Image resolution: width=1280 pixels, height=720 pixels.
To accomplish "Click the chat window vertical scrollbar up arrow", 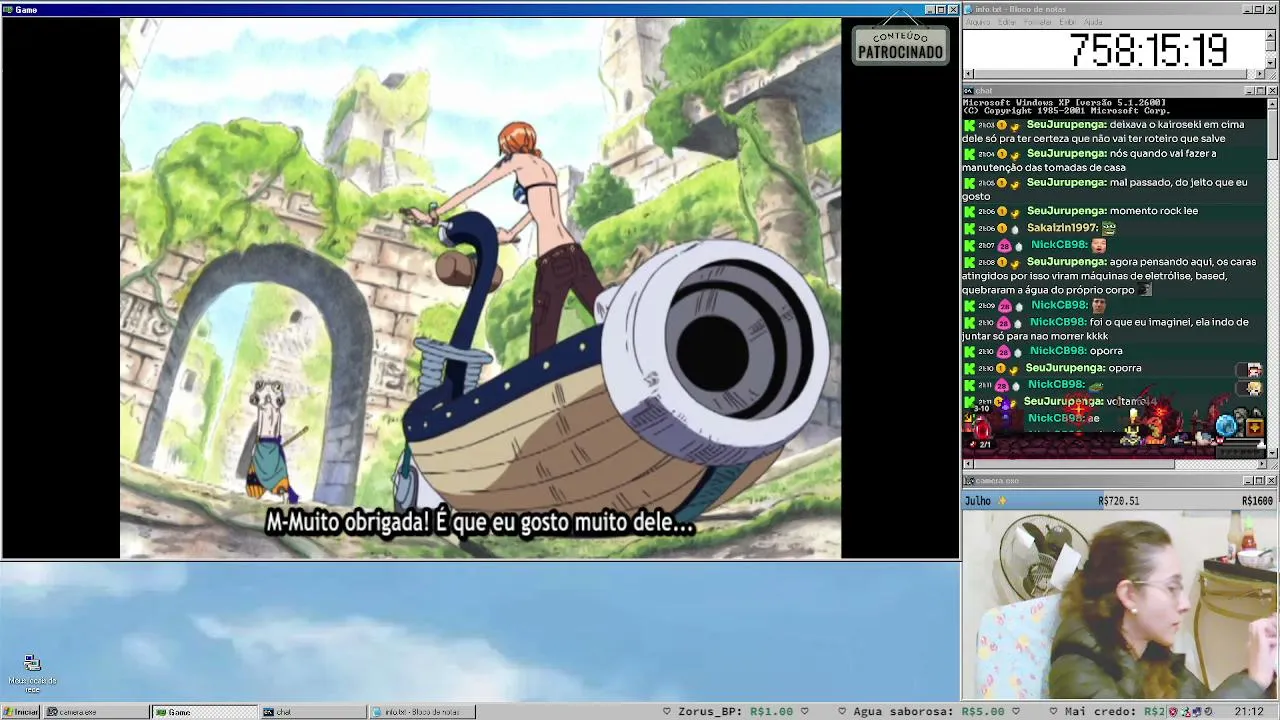I will tap(1272, 104).
